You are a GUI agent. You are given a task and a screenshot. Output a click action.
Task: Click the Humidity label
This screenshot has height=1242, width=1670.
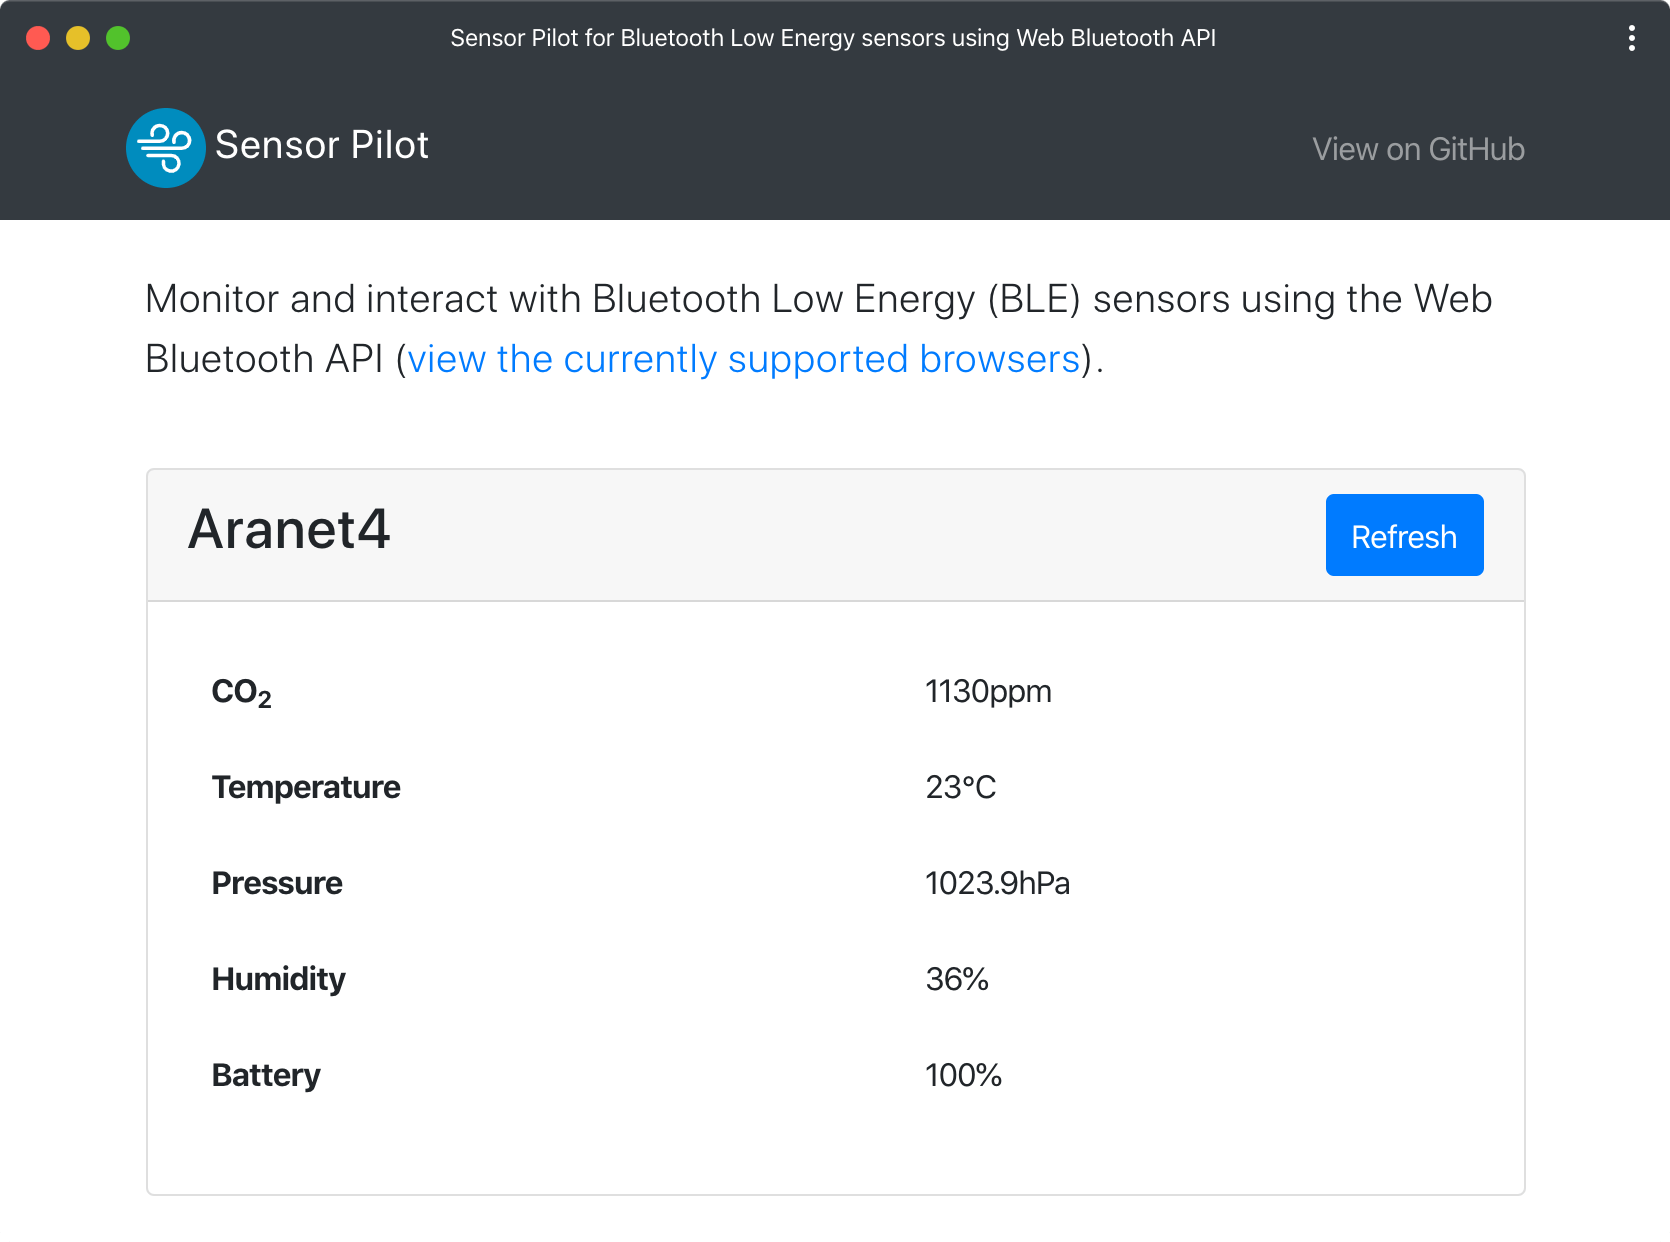pyautogui.click(x=278, y=978)
